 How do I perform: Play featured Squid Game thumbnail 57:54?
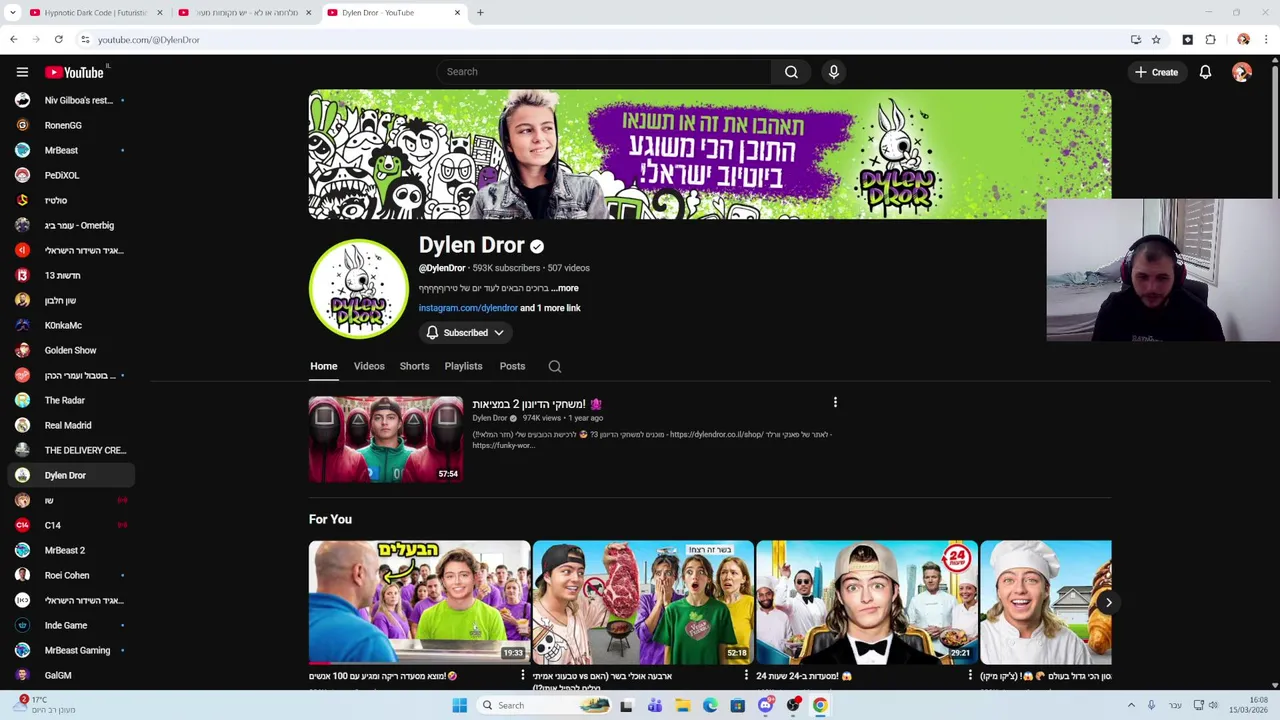[x=386, y=439]
